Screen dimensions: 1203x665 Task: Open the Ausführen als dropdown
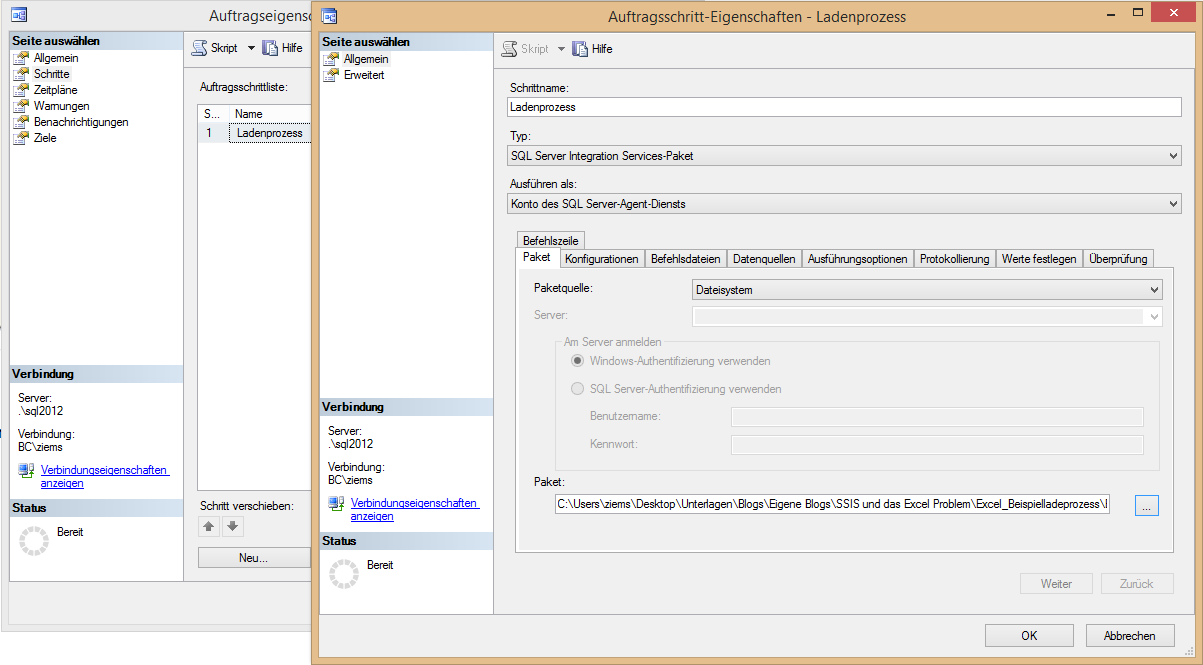tap(1173, 204)
